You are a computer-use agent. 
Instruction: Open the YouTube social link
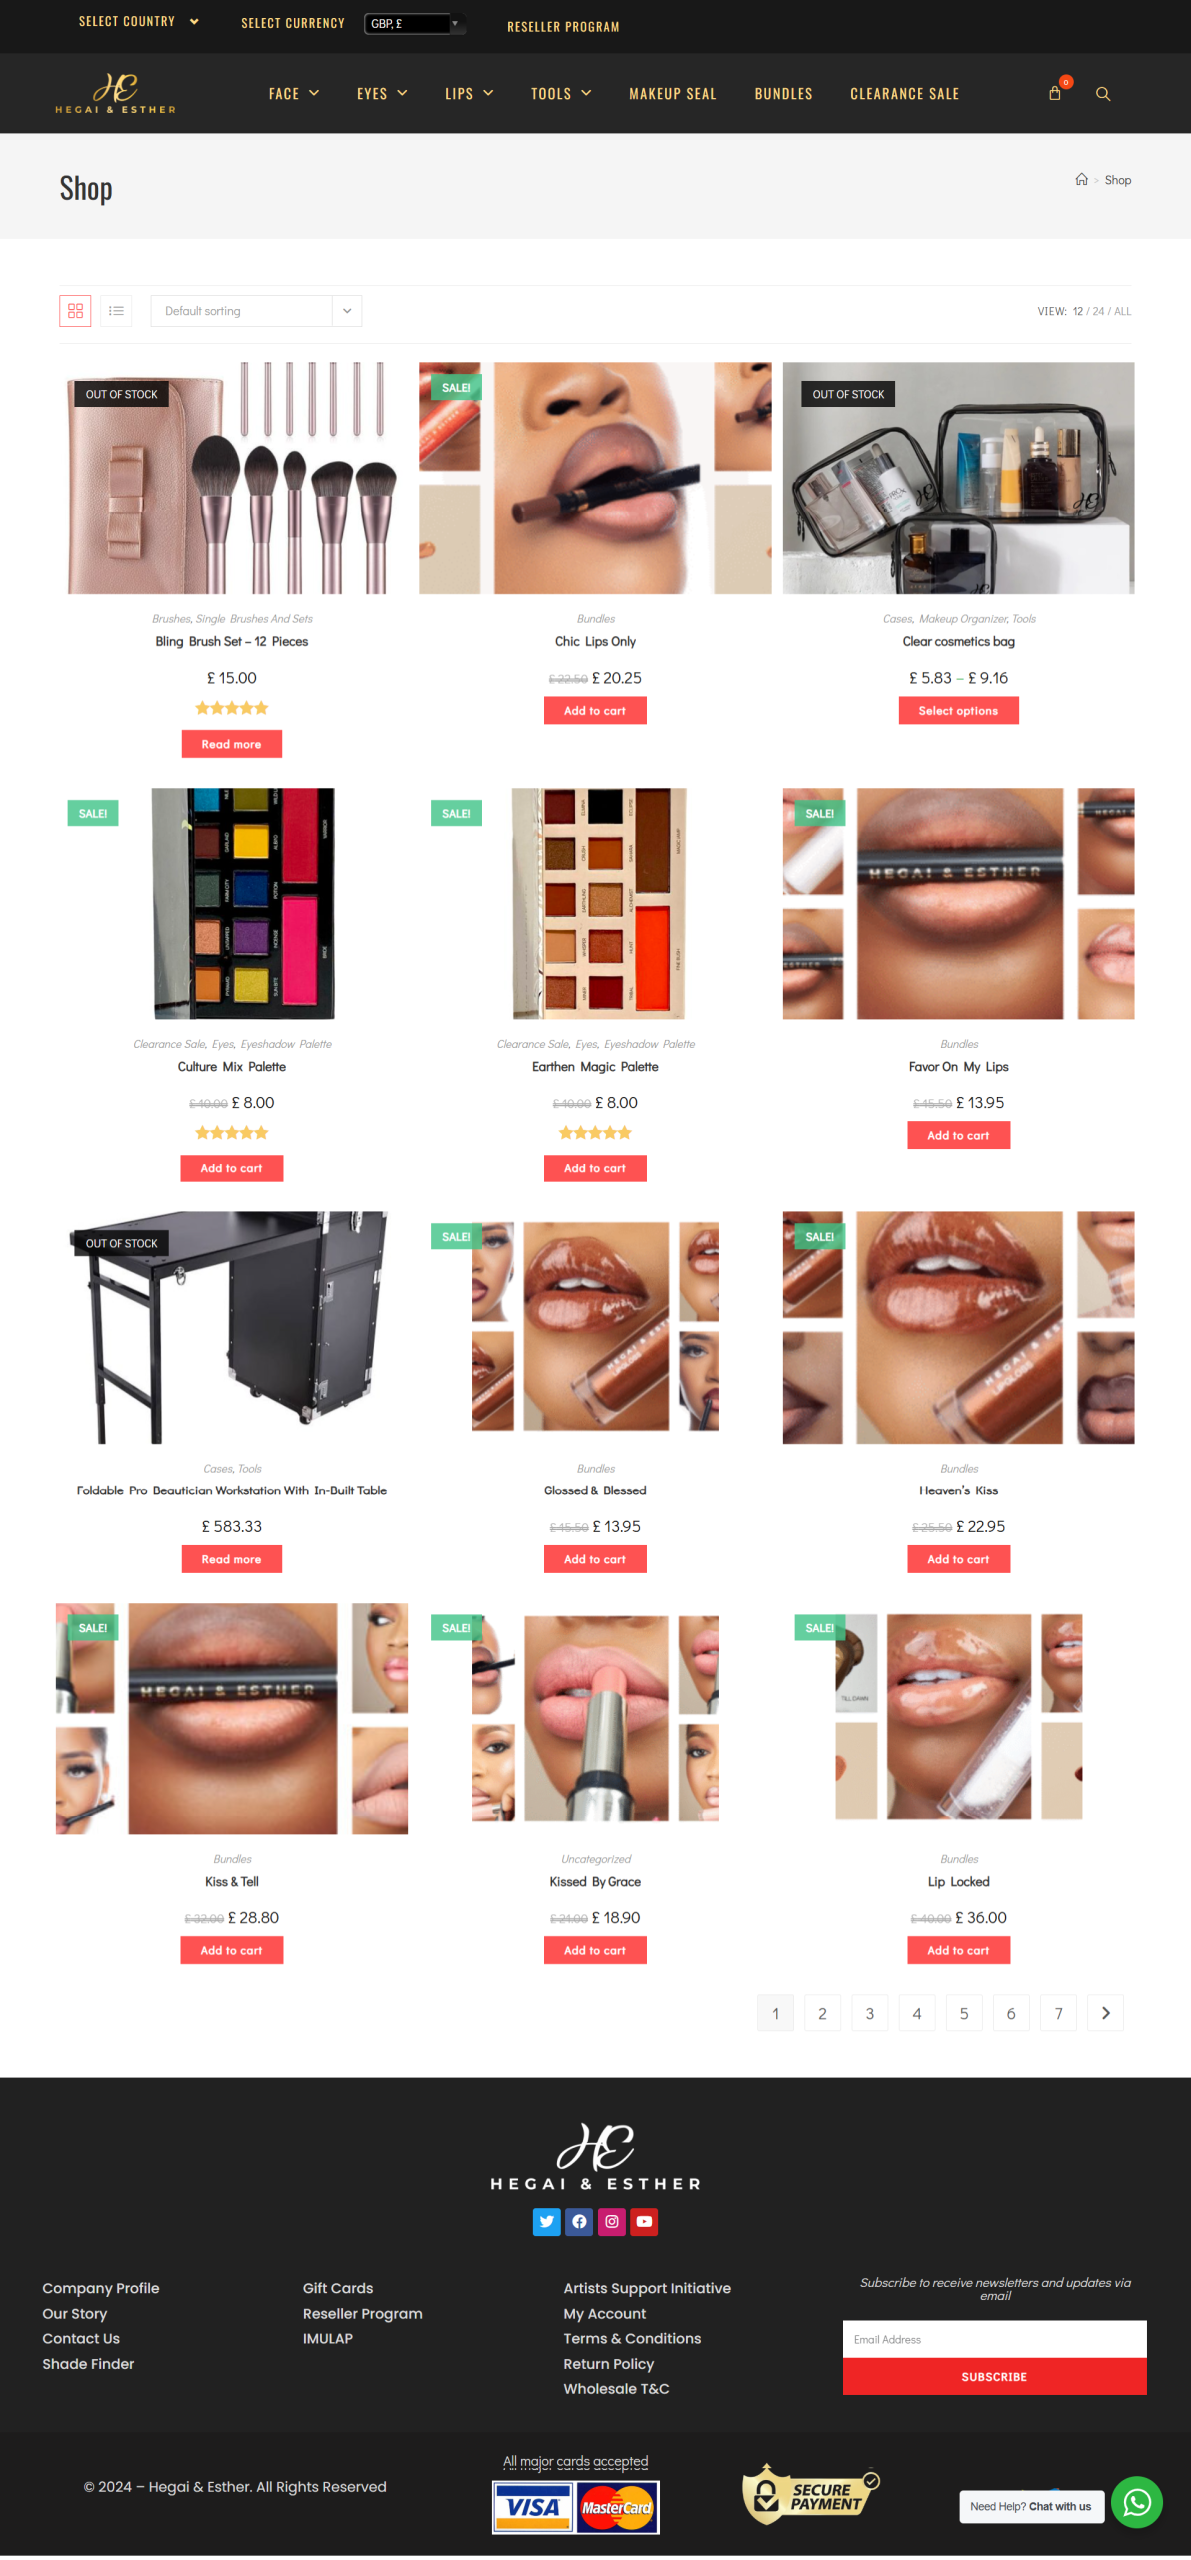[x=645, y=2222]
